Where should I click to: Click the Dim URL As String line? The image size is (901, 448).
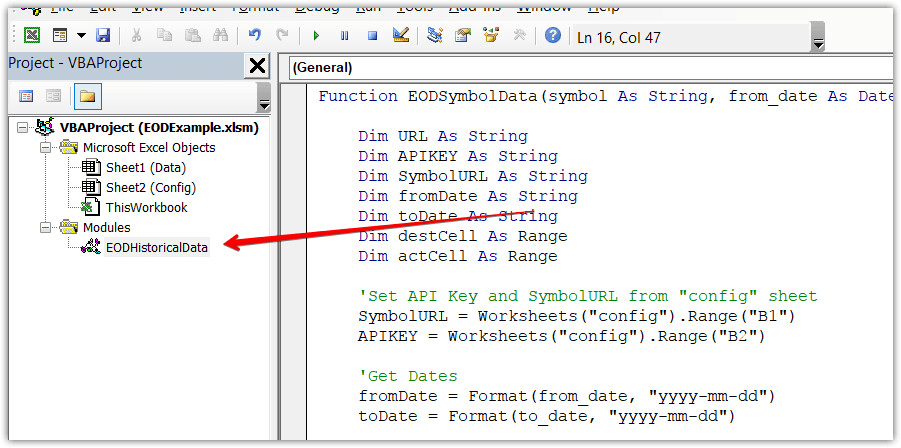[443, 136]
